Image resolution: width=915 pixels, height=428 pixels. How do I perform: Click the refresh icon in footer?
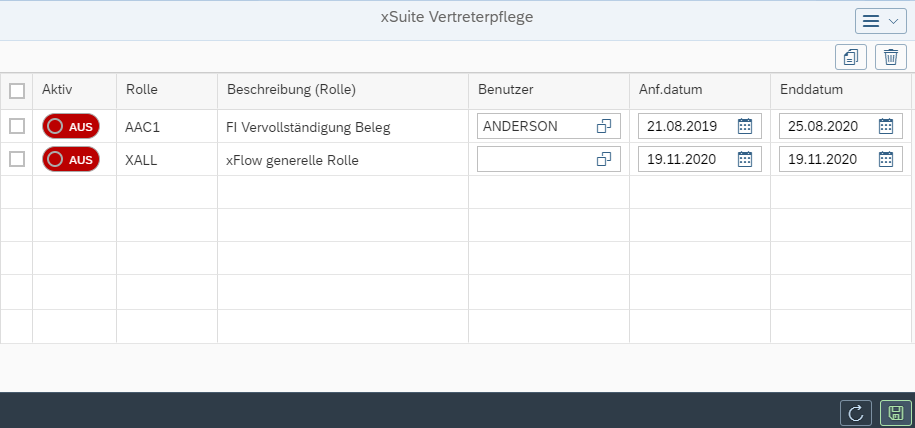point(855,412)
